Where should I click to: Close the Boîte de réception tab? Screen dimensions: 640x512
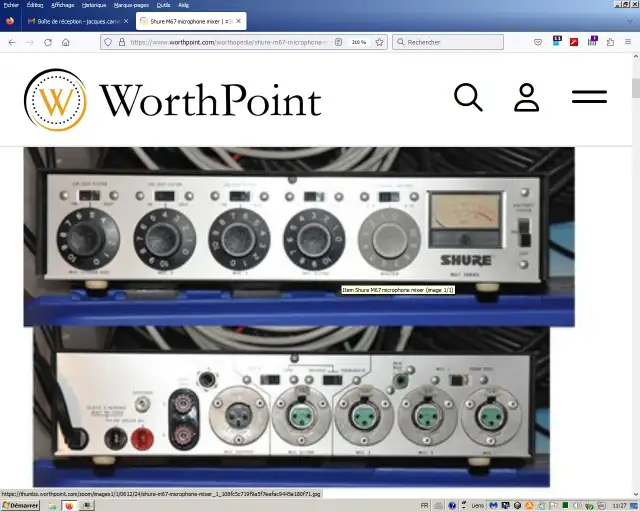tap(126, 21)
